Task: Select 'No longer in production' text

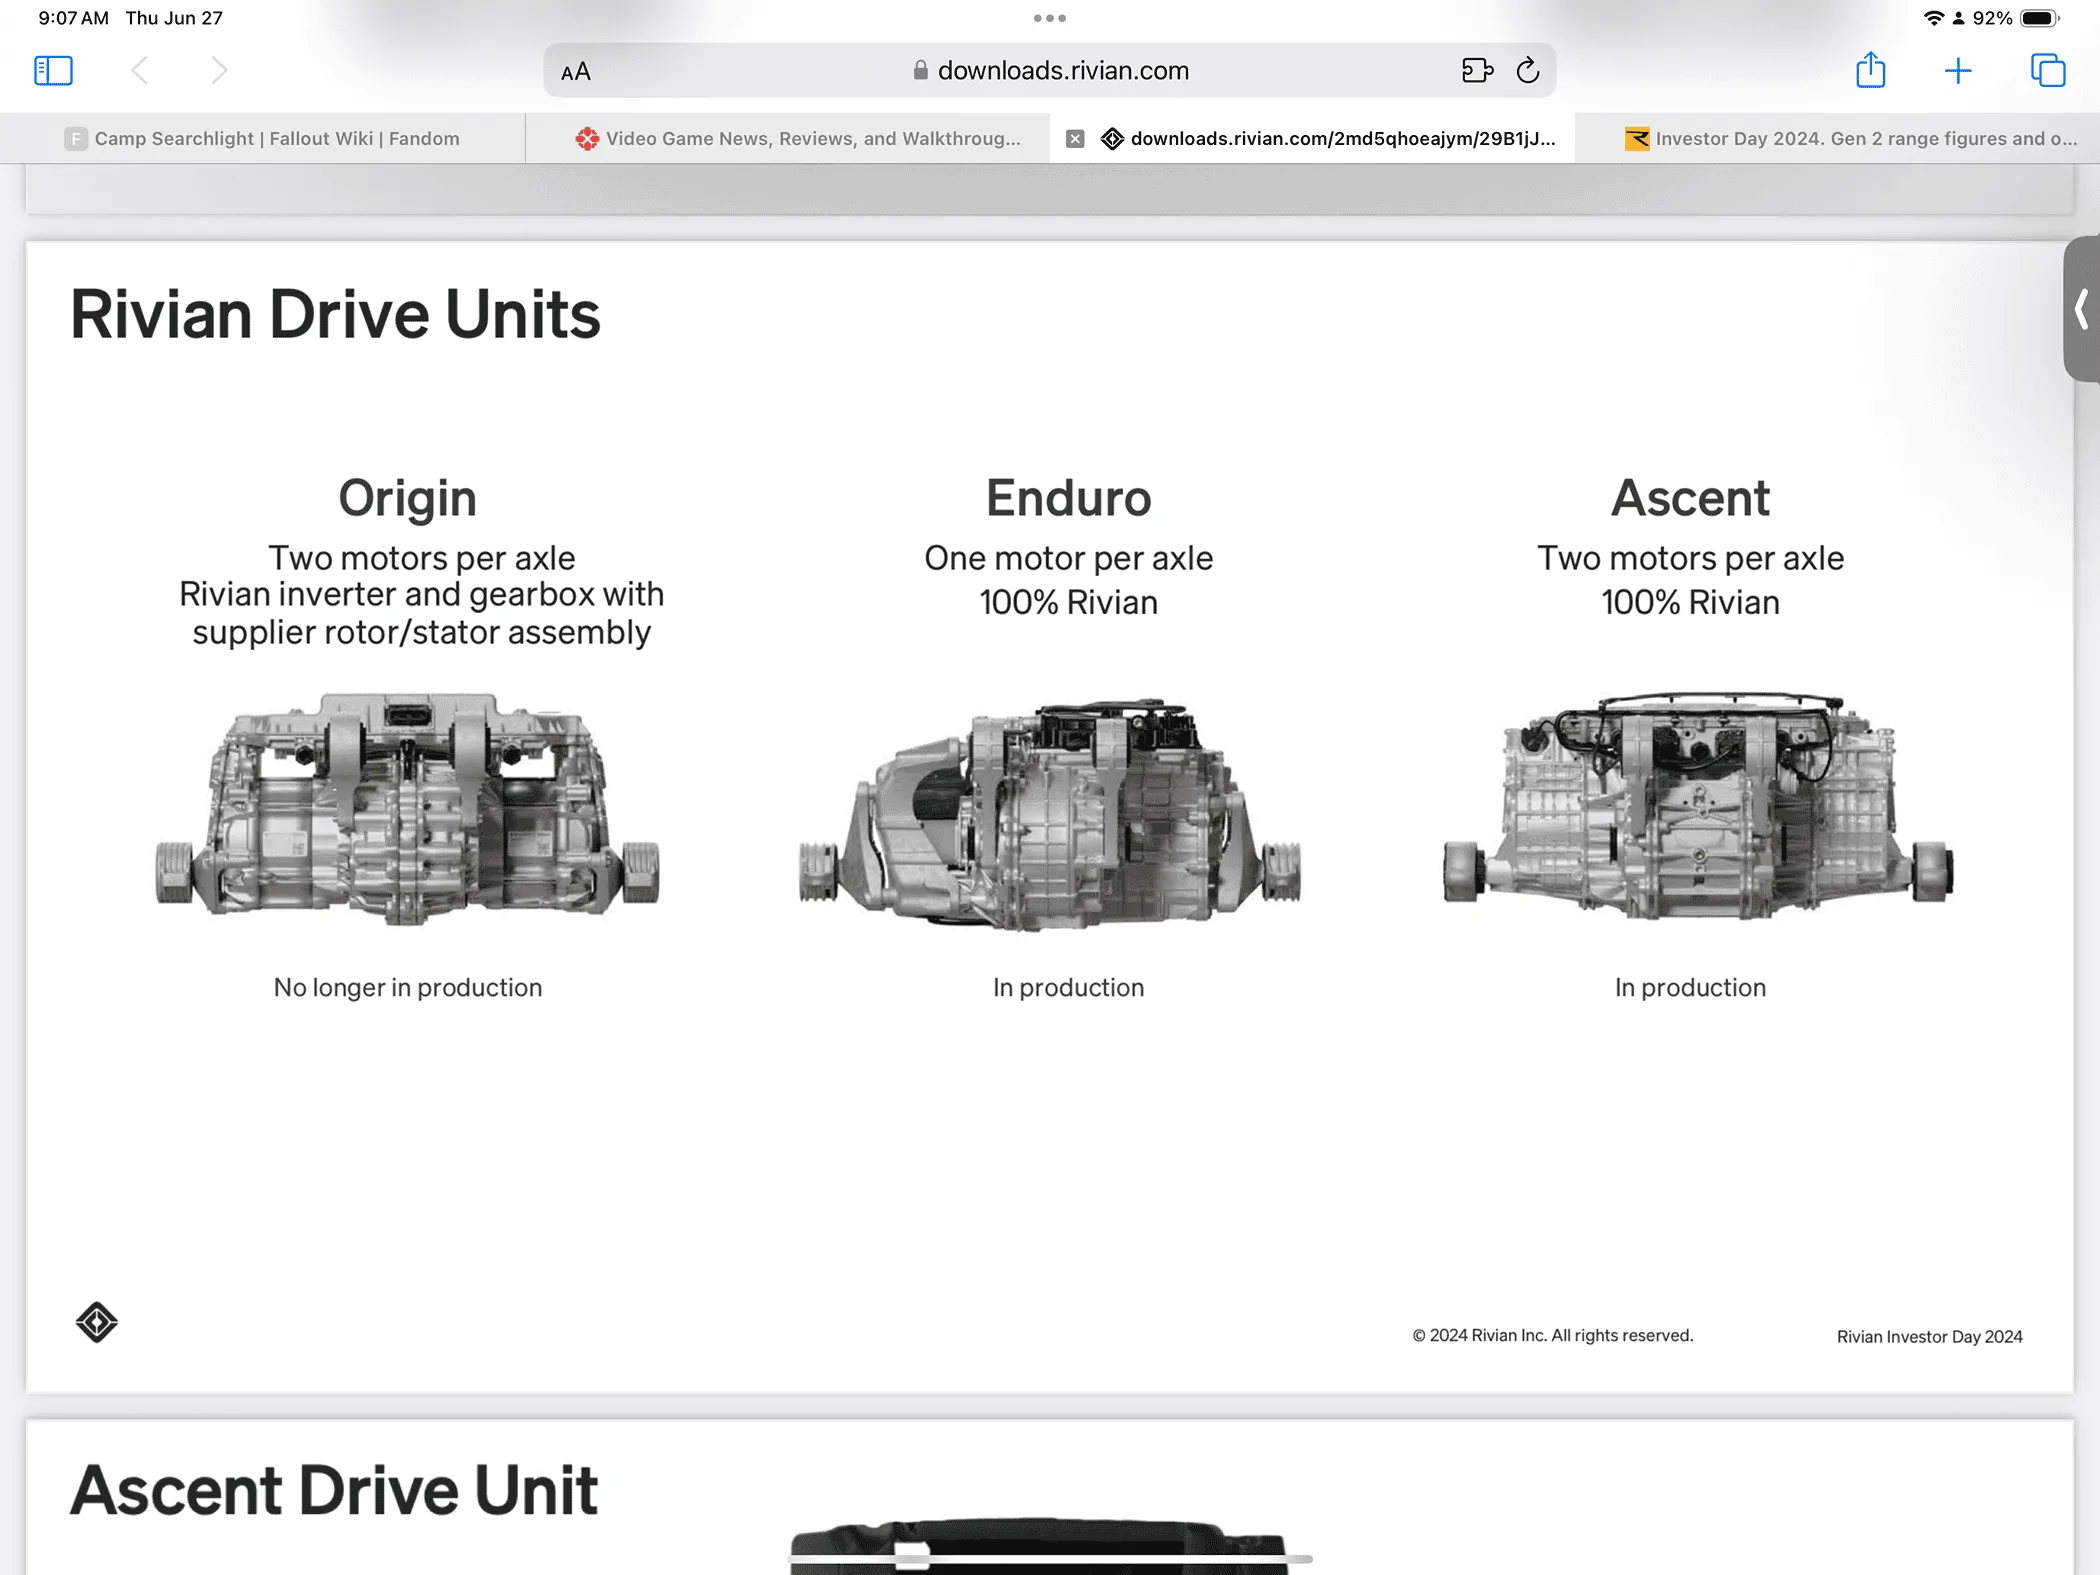Action: click(x=408, y=987)
